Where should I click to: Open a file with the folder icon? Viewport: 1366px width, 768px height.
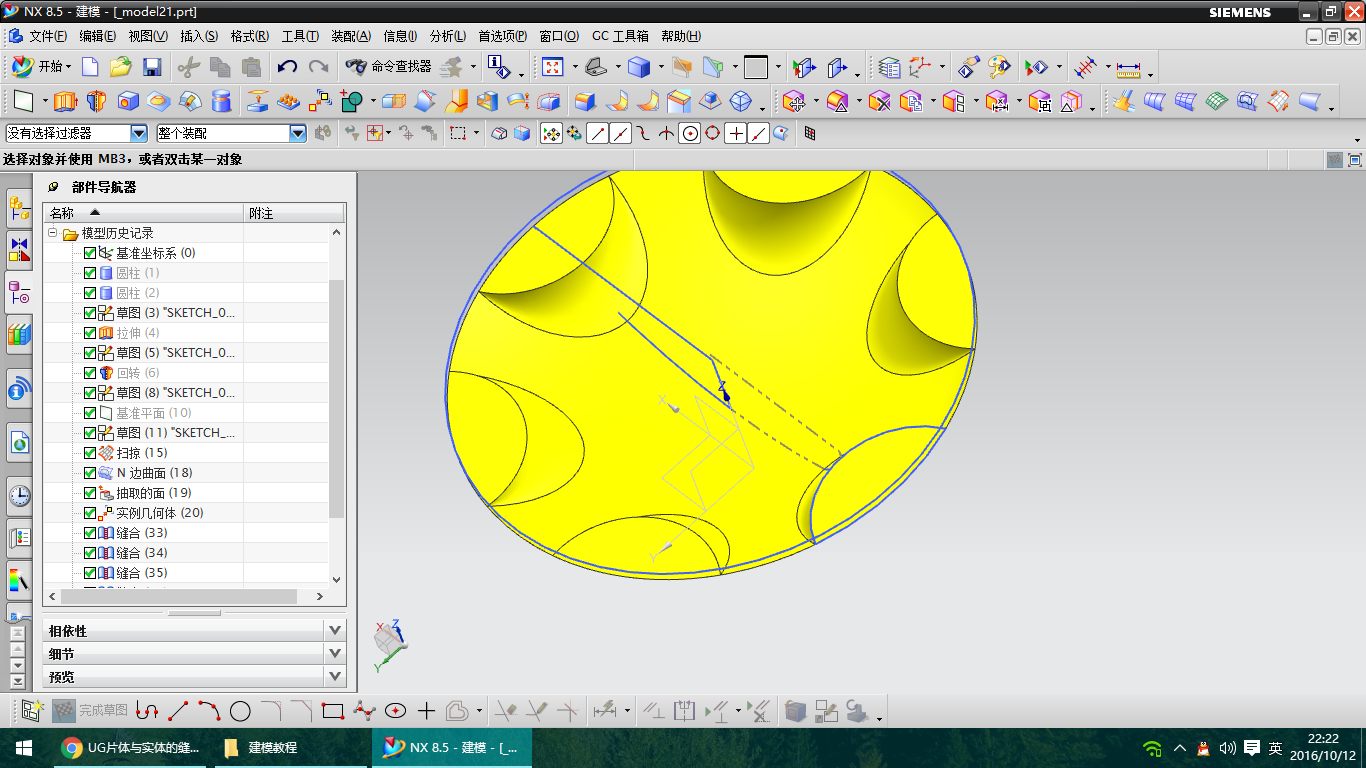[121, 67]
